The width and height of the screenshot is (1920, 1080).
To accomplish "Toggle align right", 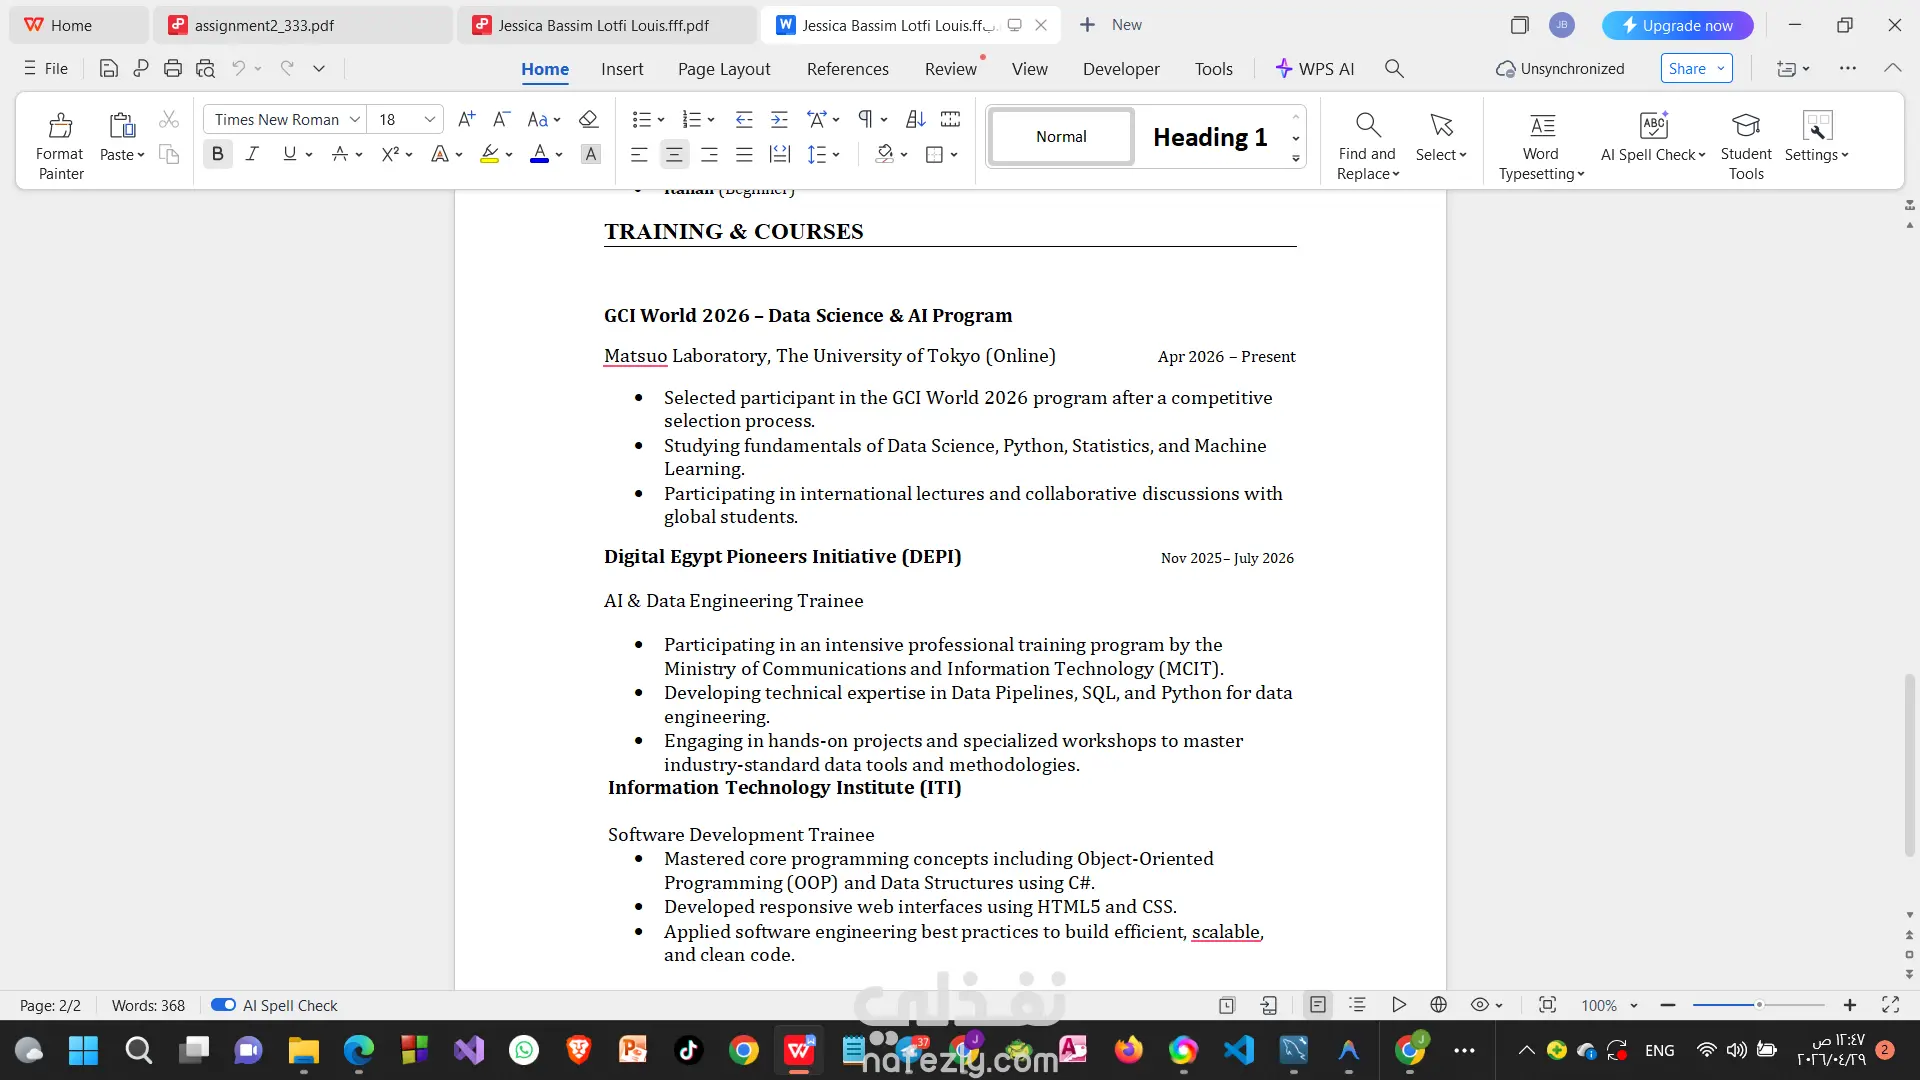I will (x=709, y=154).
